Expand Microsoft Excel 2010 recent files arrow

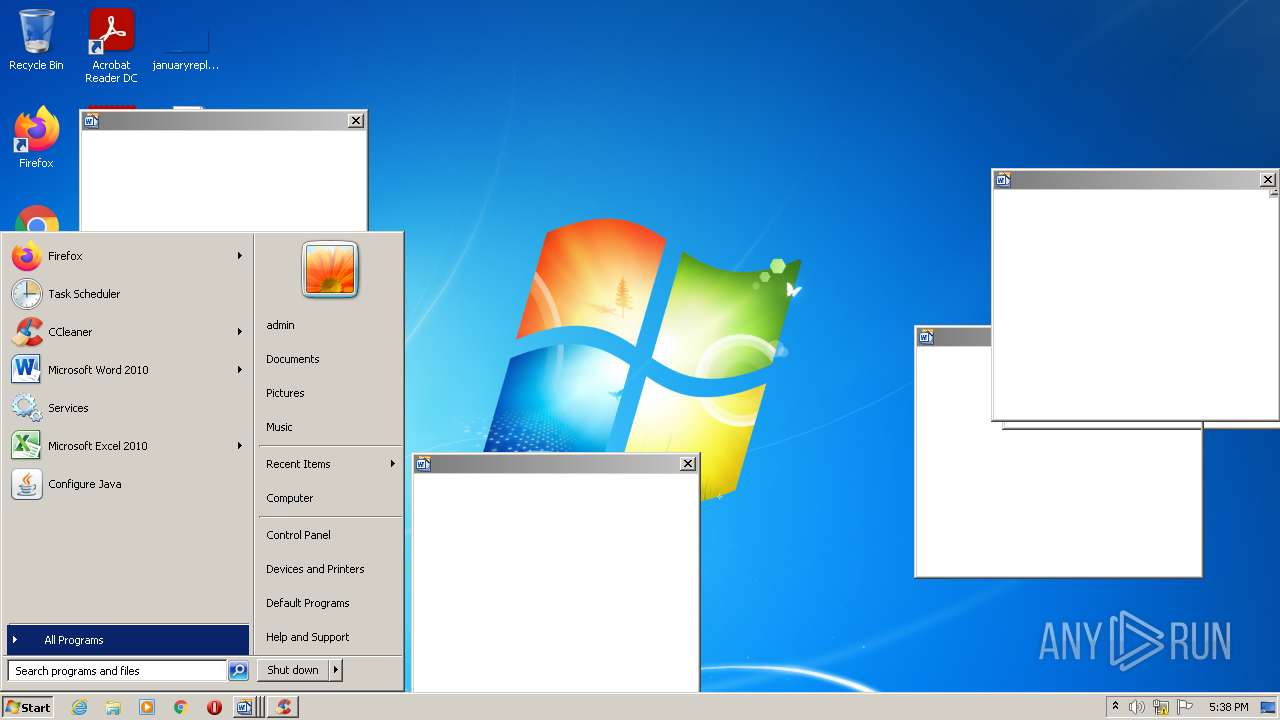click(240, 446)
